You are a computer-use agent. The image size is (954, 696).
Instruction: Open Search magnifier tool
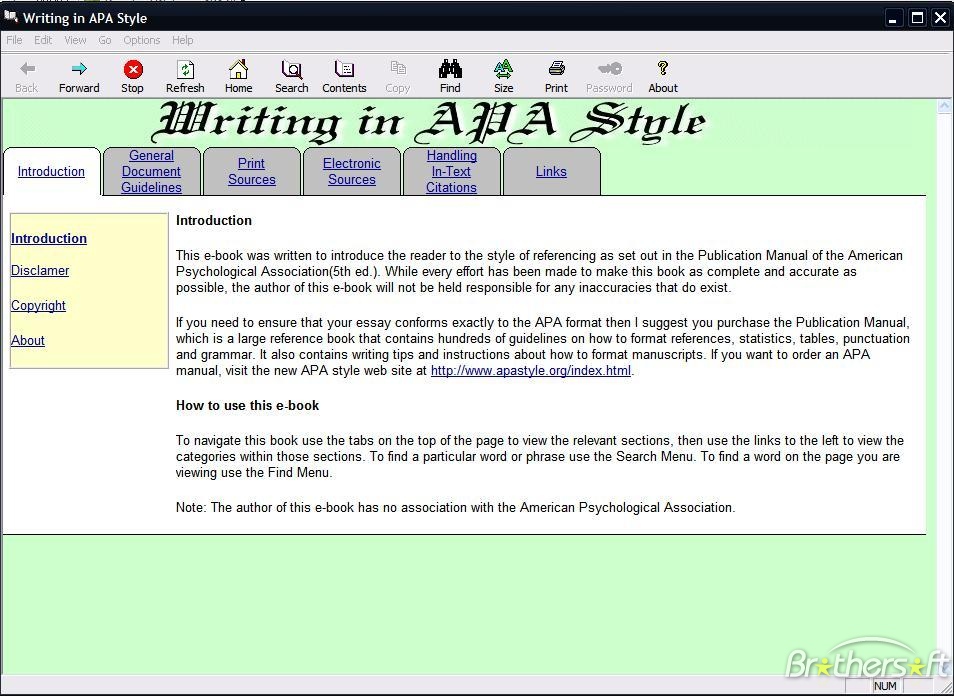pos(291,69)
